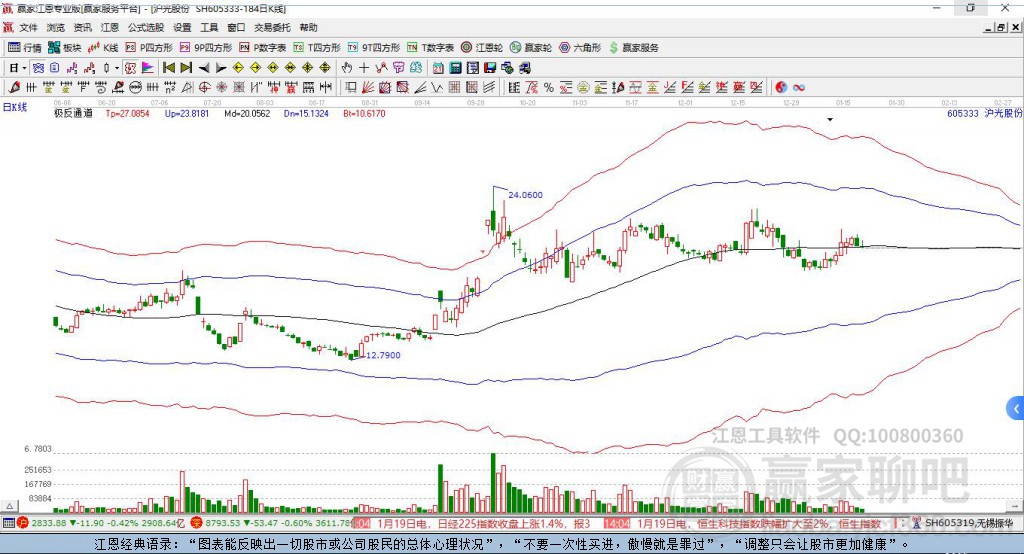
Task: Select the circled crosshair target tool
Action: tap(204, 88)
